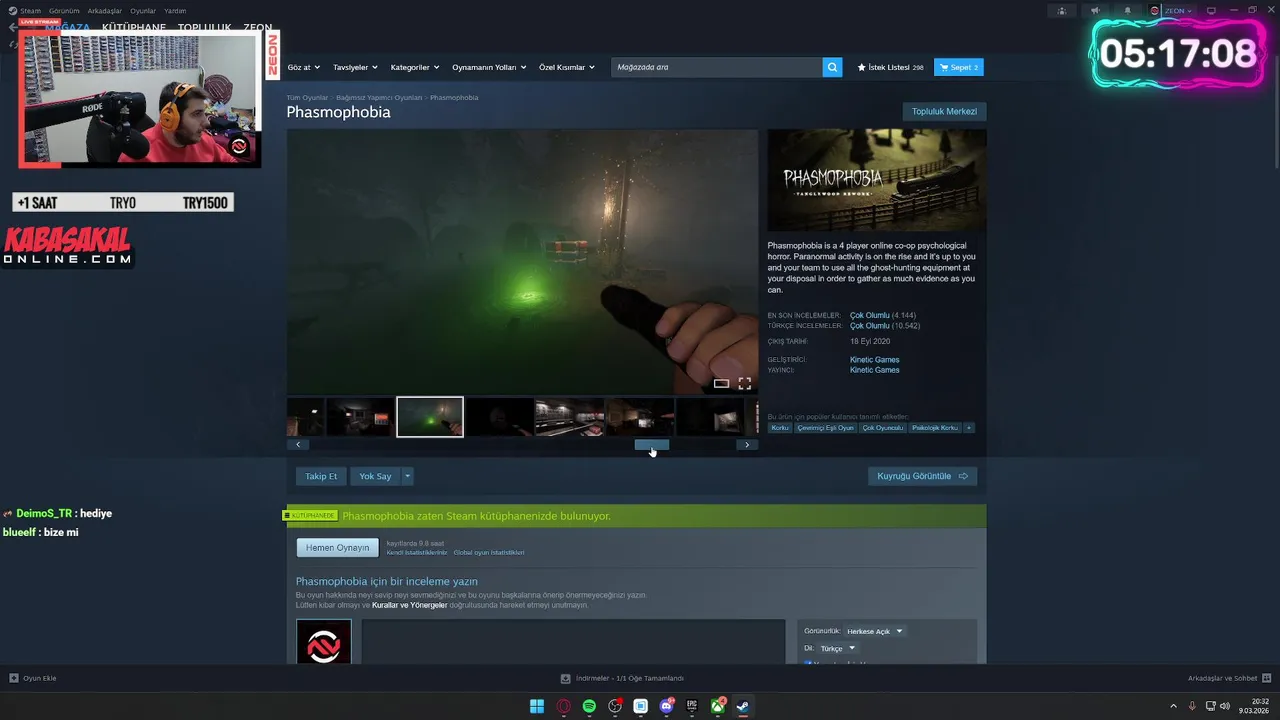
Task: Click the thumbnail strip scrollbar handle
Action: click(x=652, y=445)
